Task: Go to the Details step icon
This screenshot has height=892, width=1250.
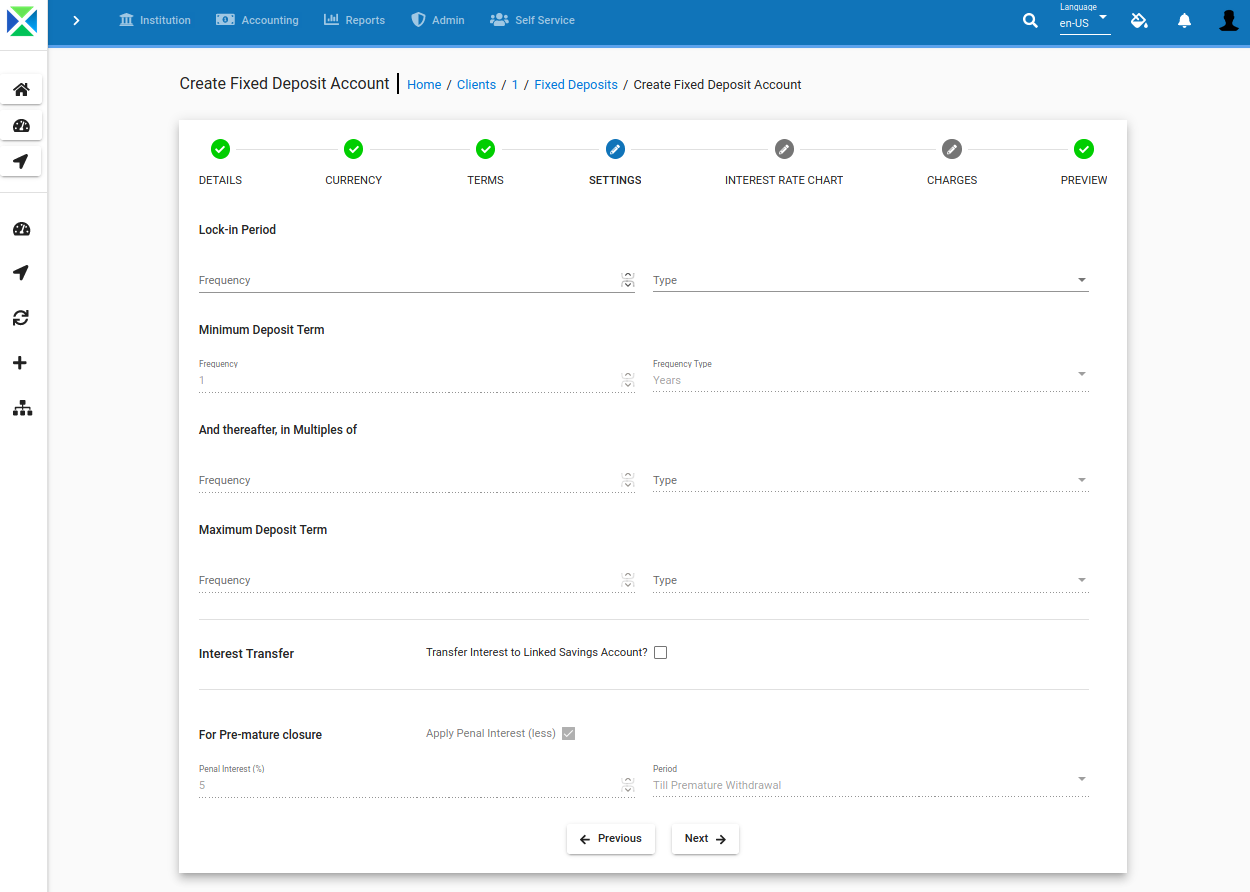Action: 220,149
